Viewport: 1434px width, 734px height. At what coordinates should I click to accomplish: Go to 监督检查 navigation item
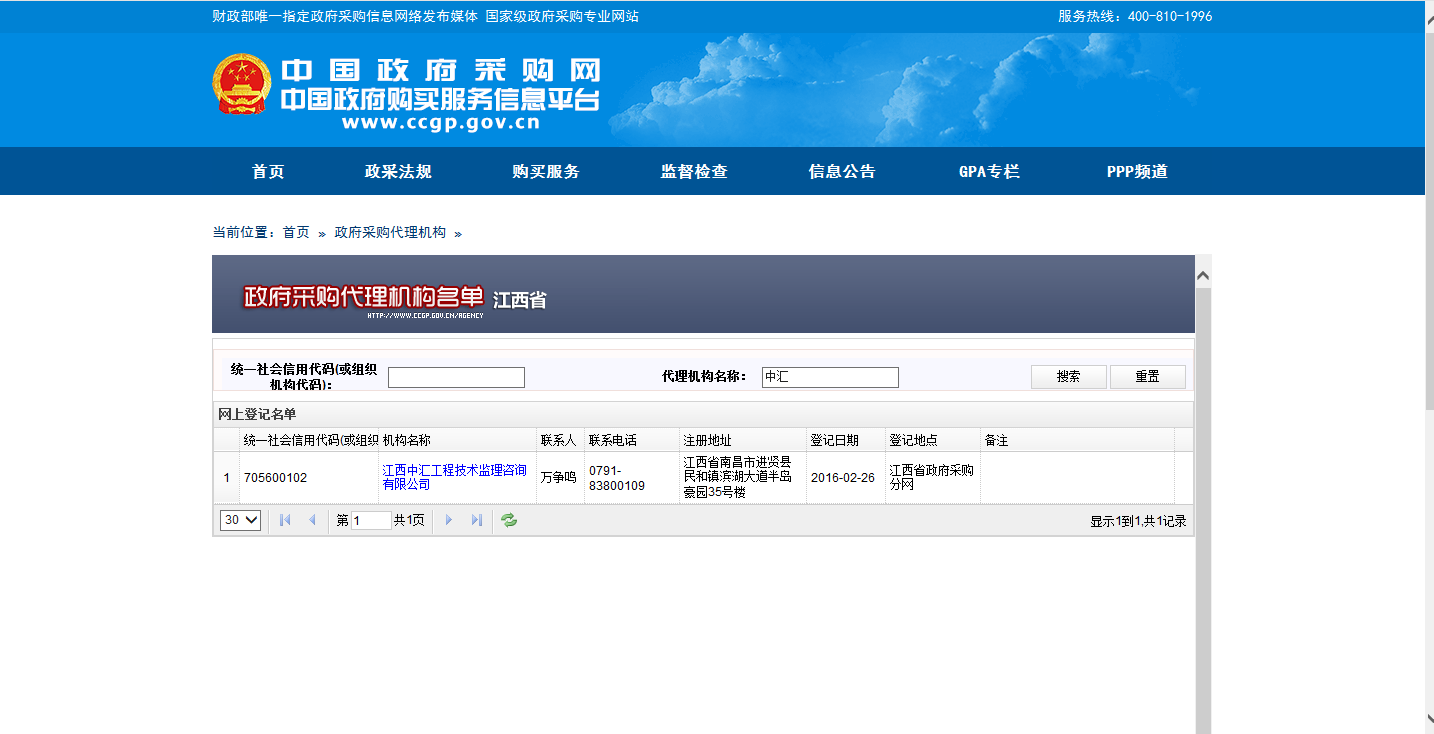pos(694,171)
